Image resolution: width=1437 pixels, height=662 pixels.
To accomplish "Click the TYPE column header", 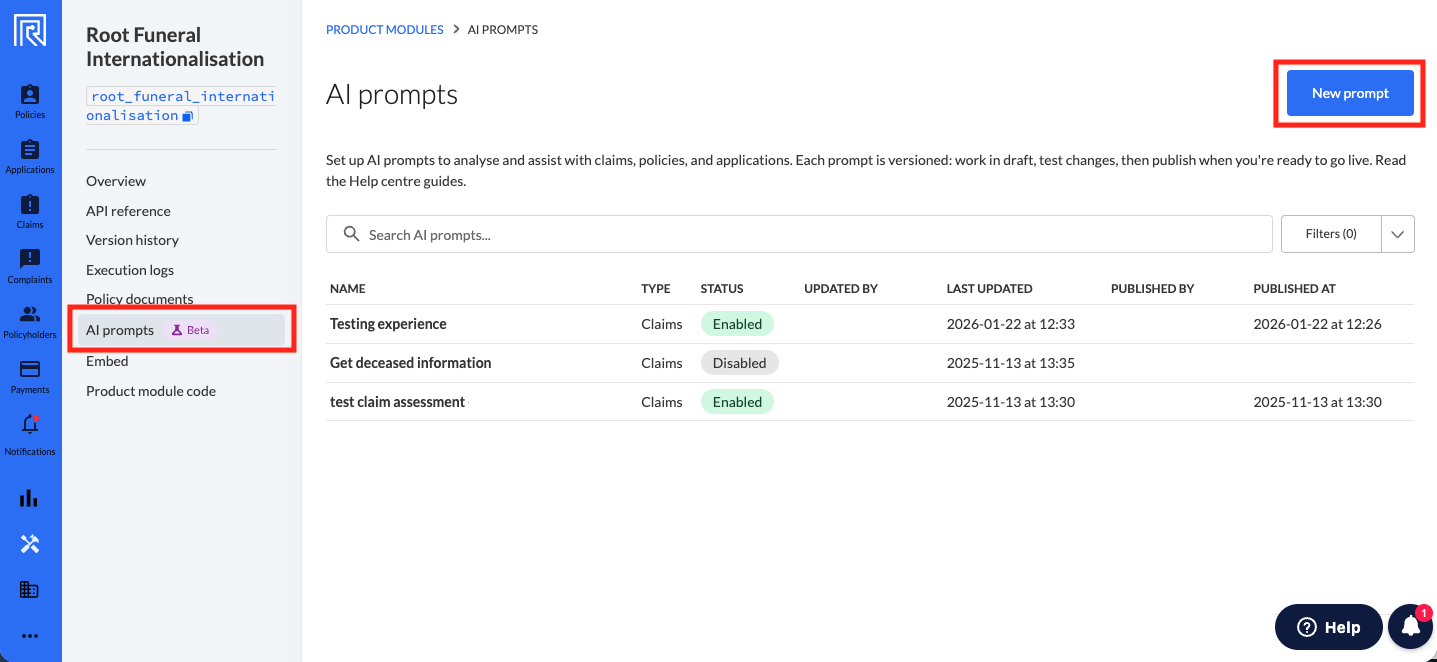I will tap(656, 288).
